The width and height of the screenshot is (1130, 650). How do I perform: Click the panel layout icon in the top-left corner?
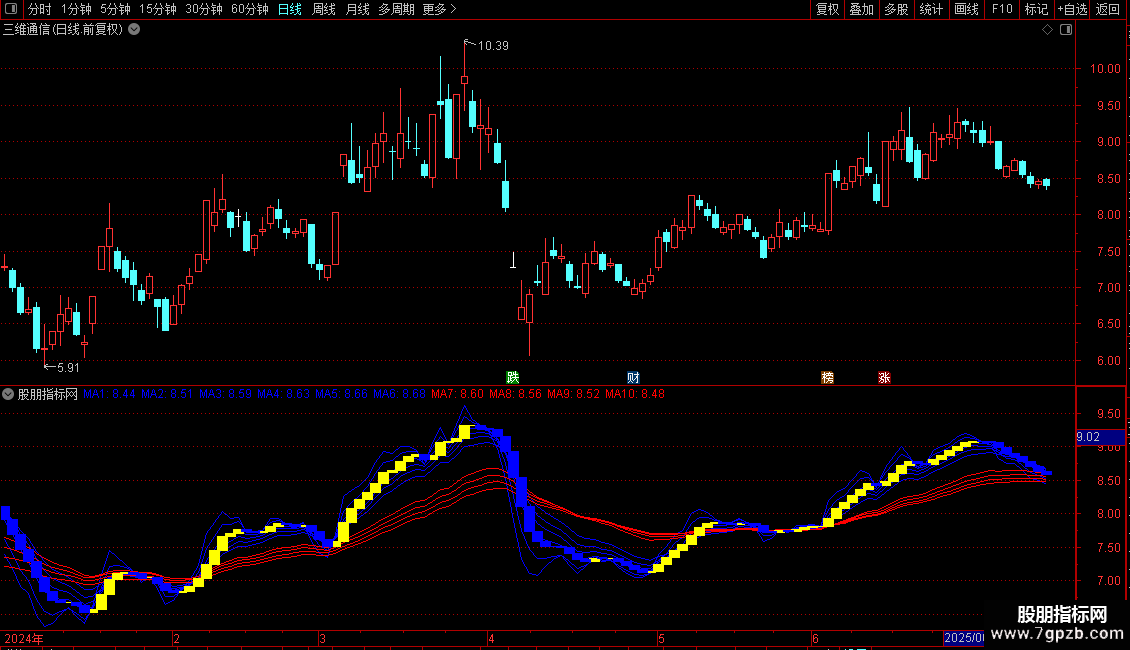[x=11, y=9]
